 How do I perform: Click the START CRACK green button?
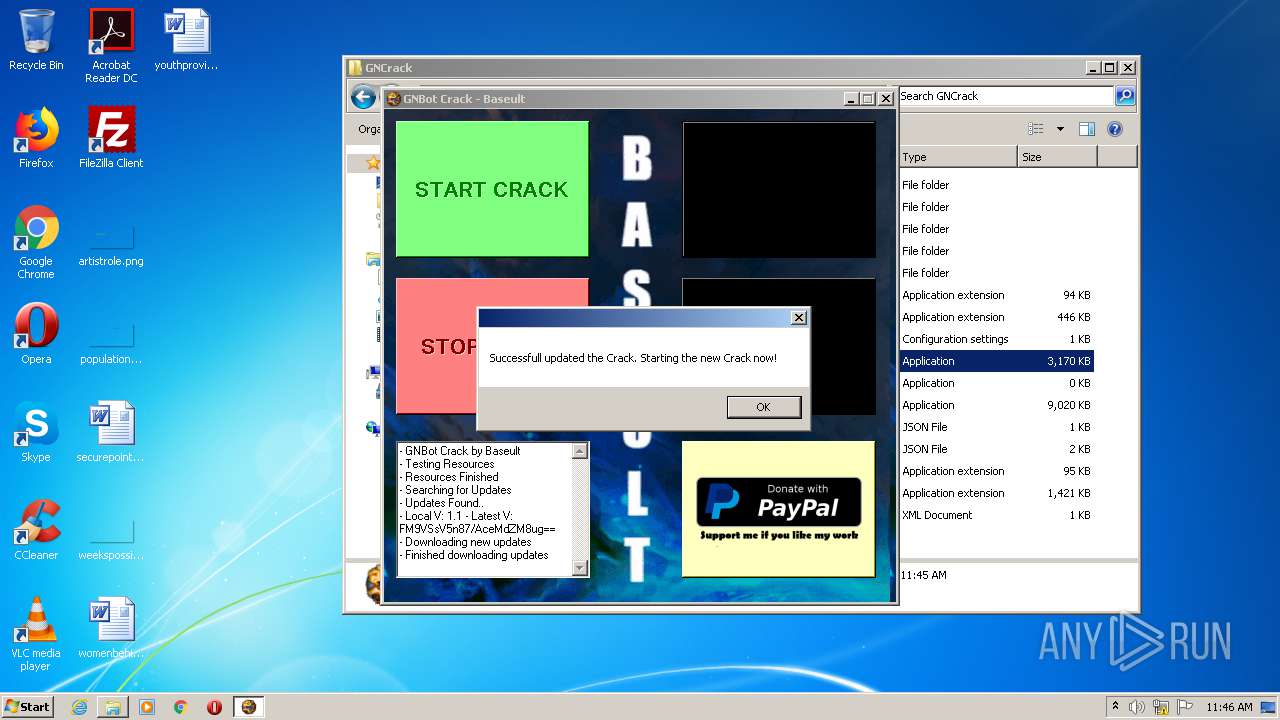[492, 189]
